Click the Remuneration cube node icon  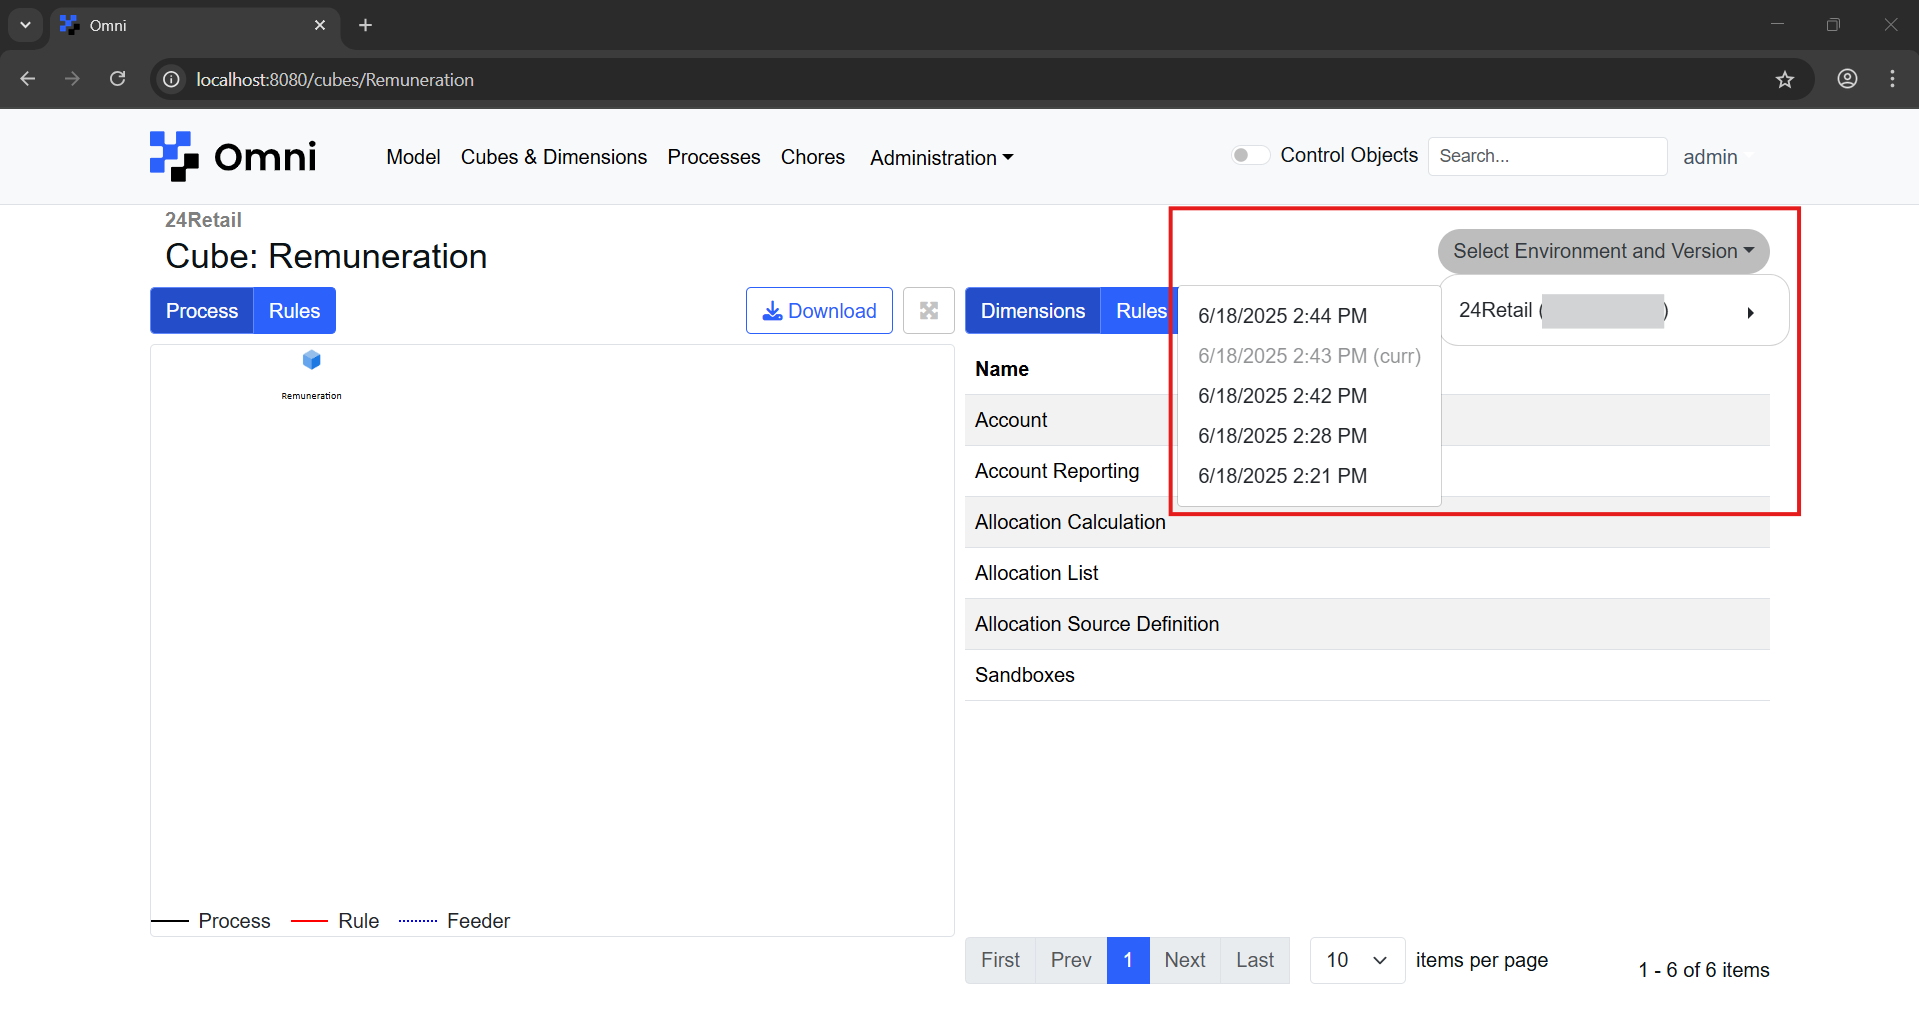(311, 359)
